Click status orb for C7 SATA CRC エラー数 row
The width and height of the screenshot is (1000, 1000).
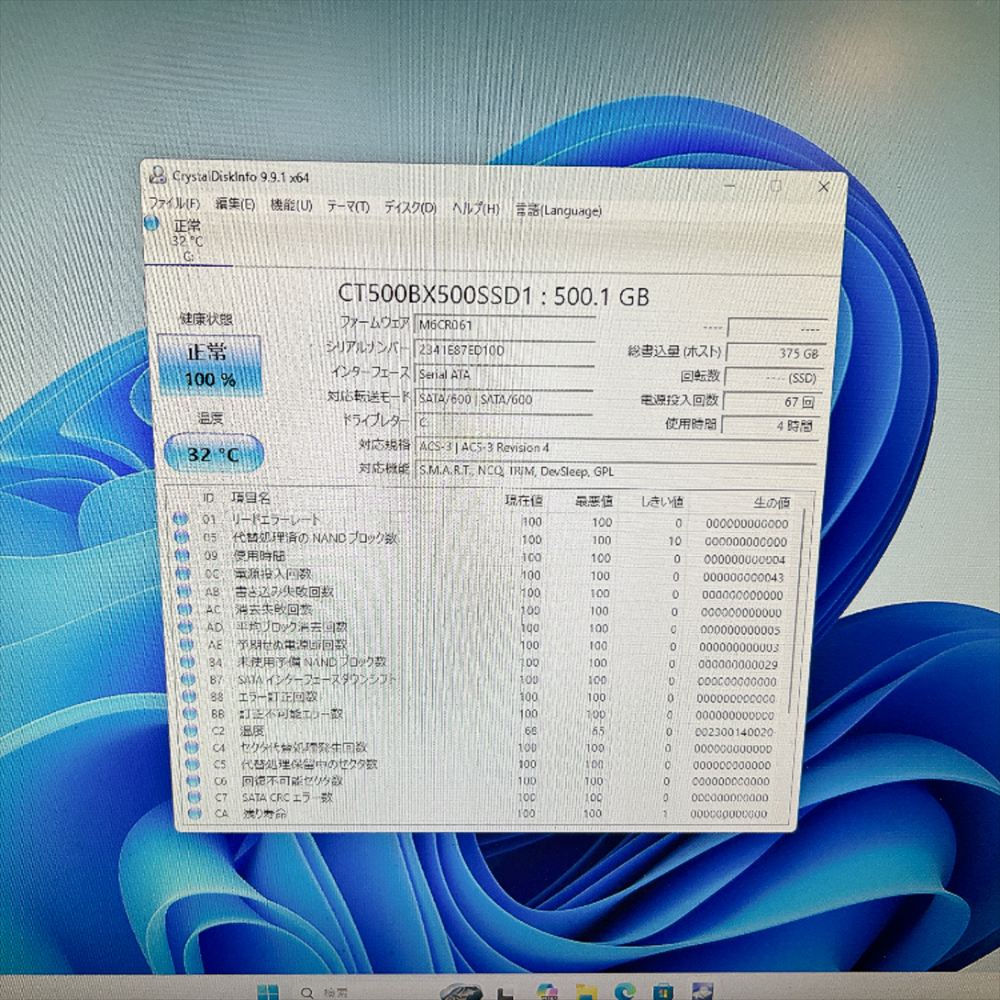(x=195, y=797)
